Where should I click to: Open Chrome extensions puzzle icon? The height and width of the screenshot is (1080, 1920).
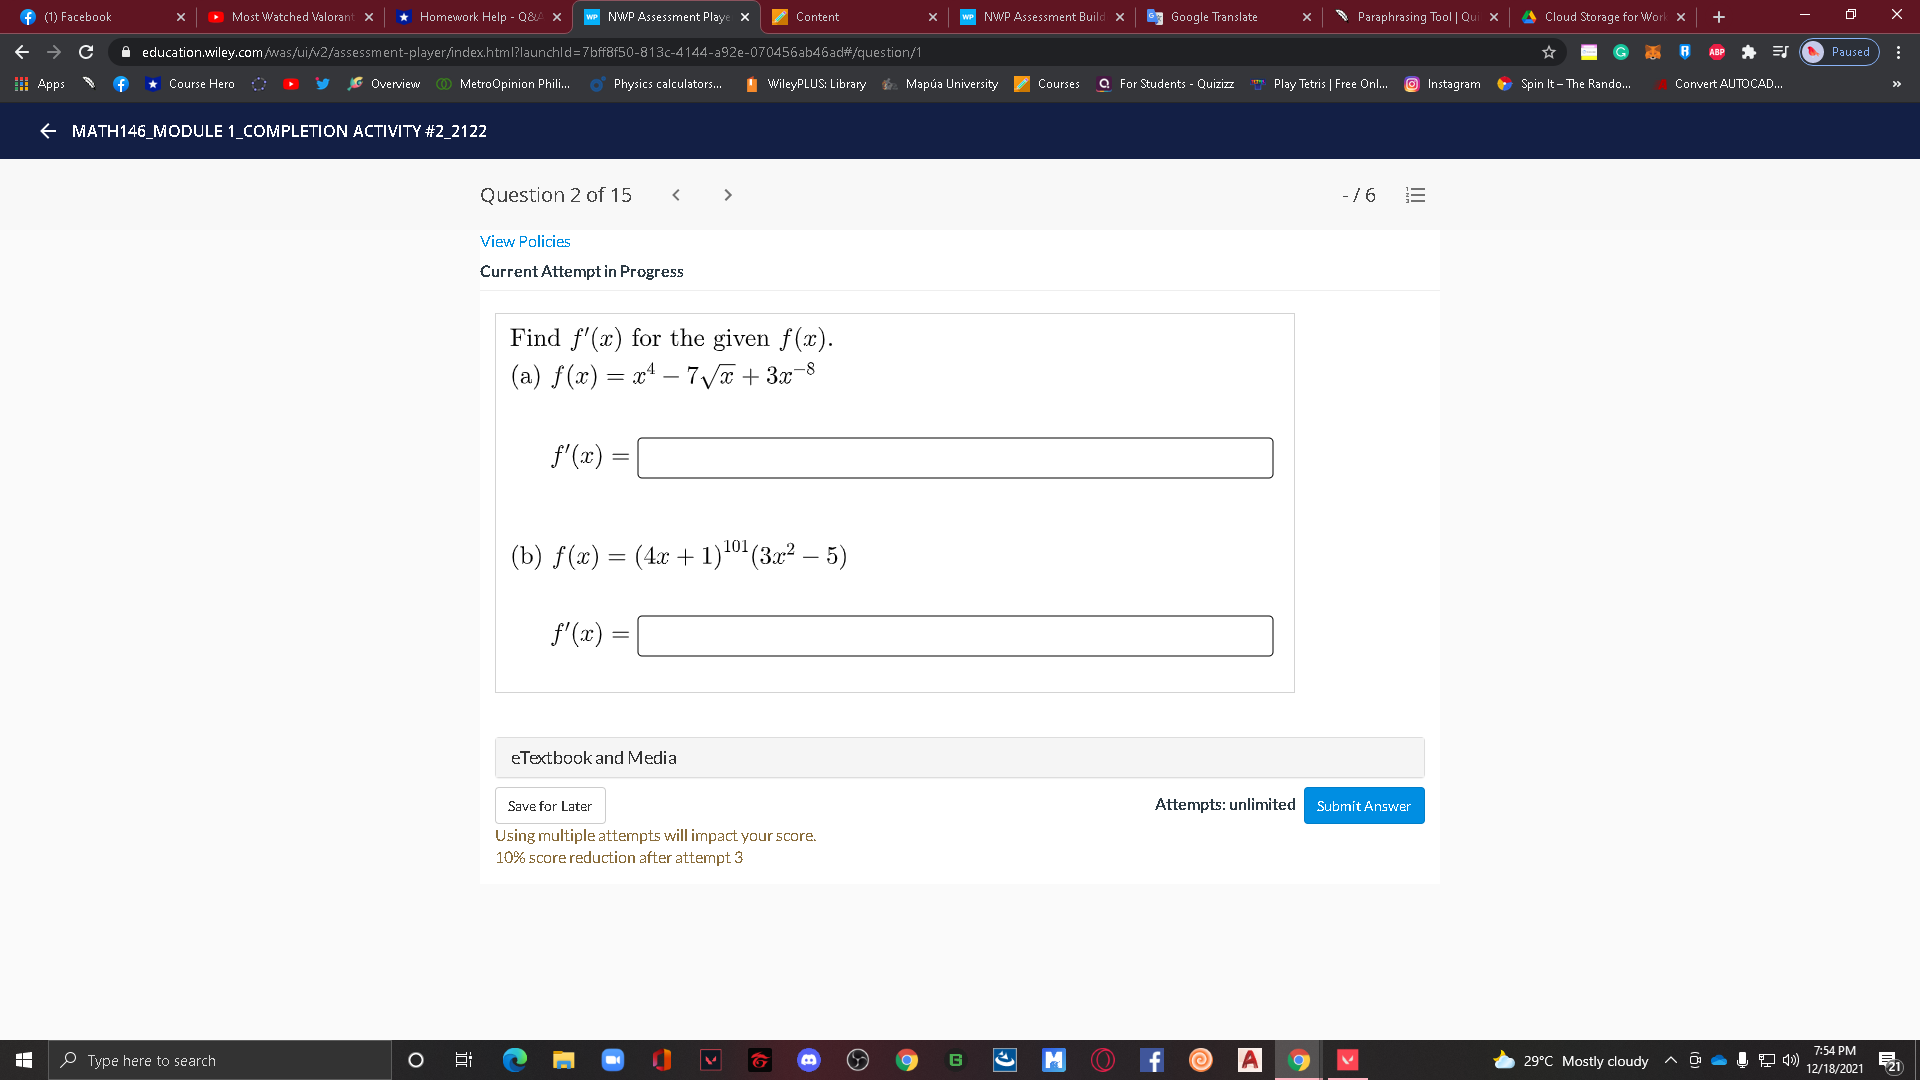[1749, 52]
